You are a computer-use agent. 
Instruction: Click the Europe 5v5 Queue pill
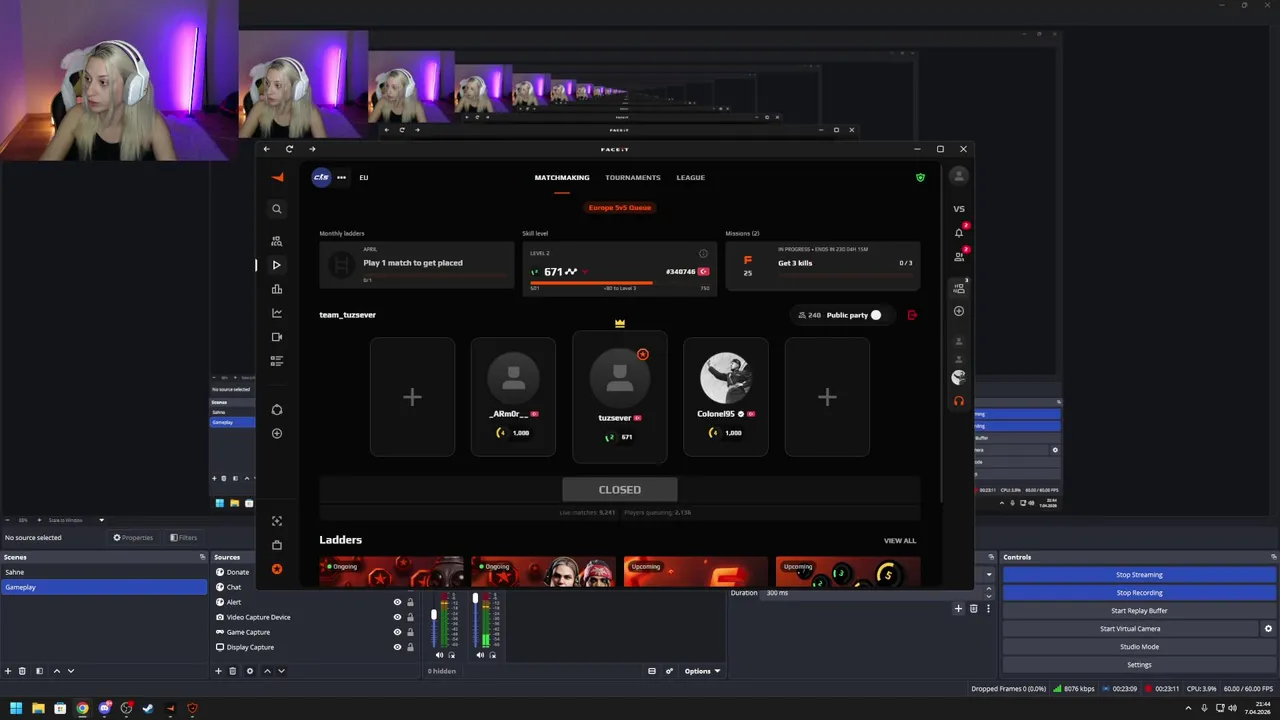pos(620,208)
